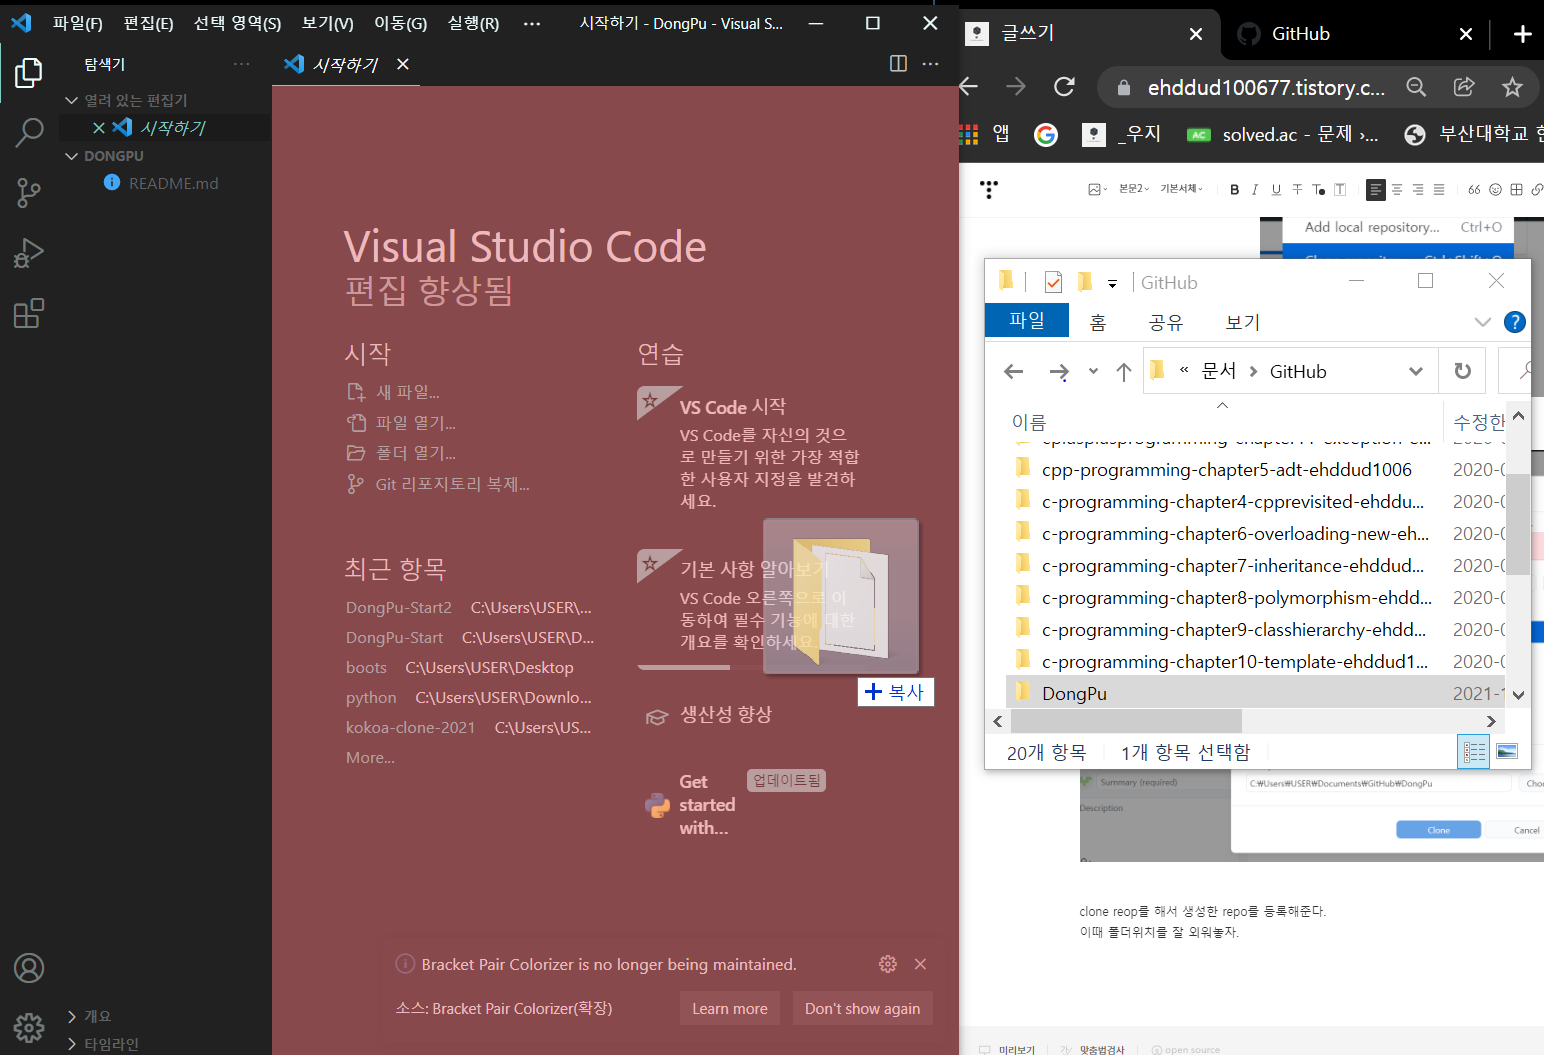Click the Learn more notification button
This screenshot has width=1544, height=1055.
730,1008
